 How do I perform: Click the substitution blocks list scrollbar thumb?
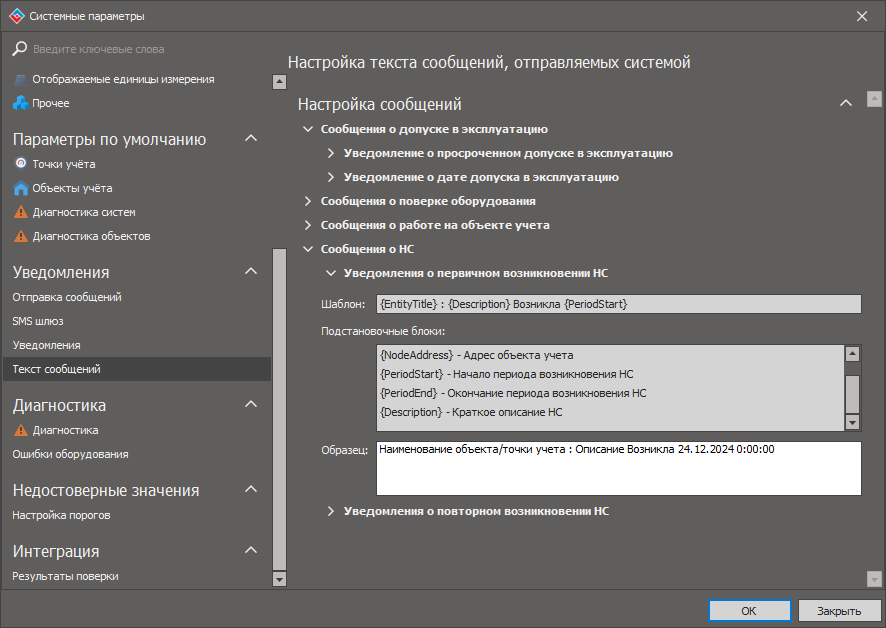[852, 394]
